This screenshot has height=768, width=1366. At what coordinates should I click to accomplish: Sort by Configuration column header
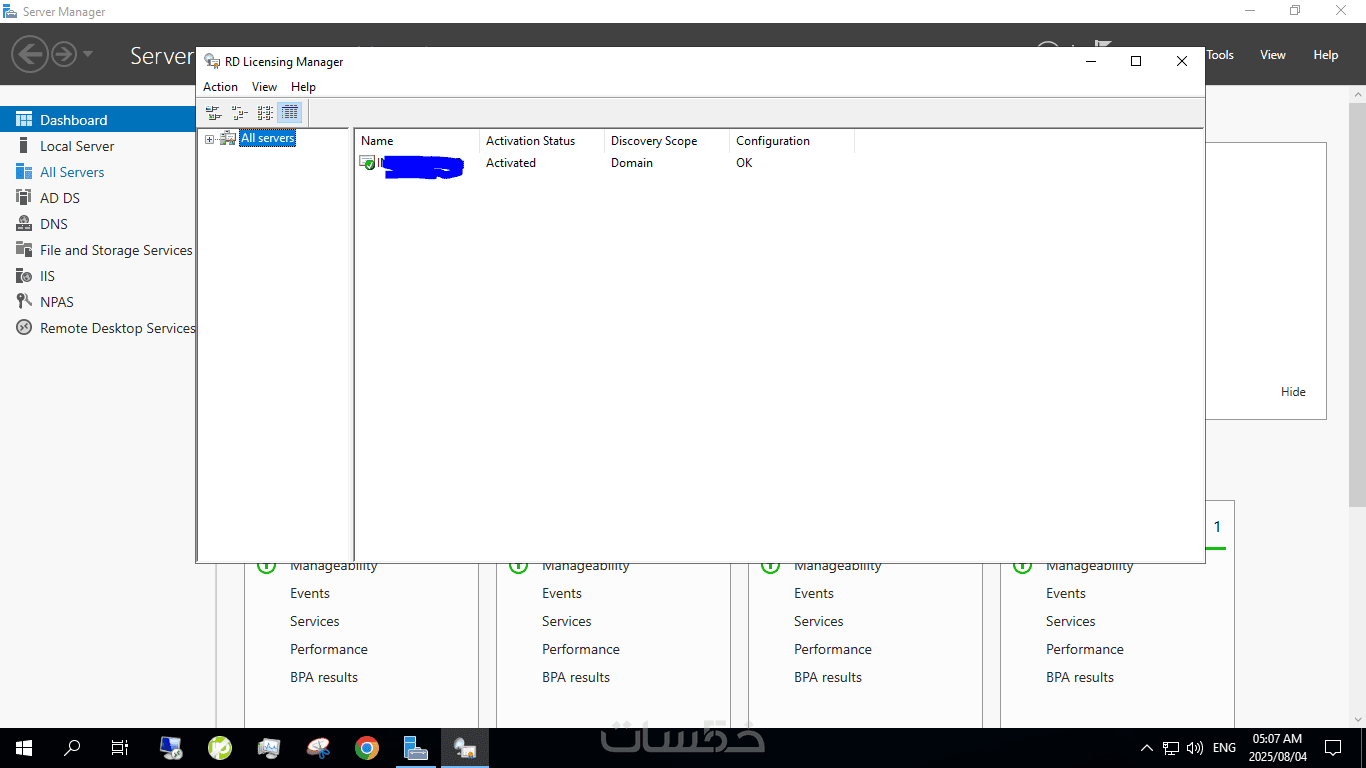tap(792, 141)
